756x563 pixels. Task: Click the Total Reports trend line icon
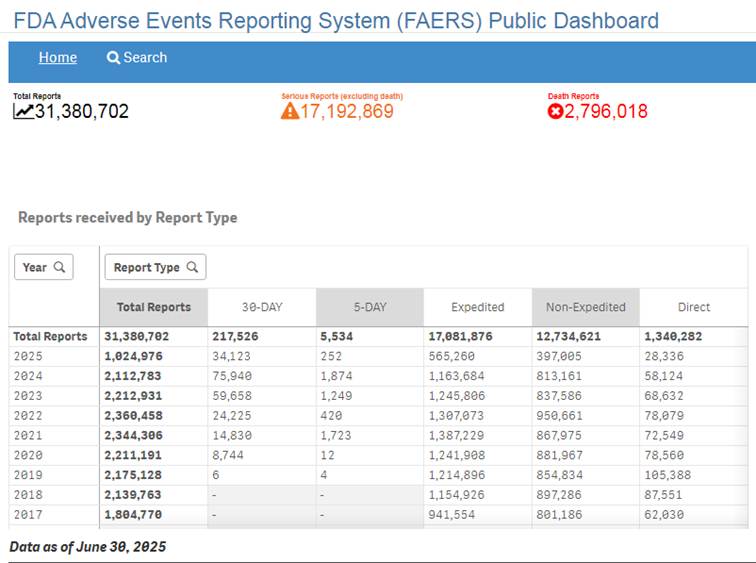pos(23,111)
